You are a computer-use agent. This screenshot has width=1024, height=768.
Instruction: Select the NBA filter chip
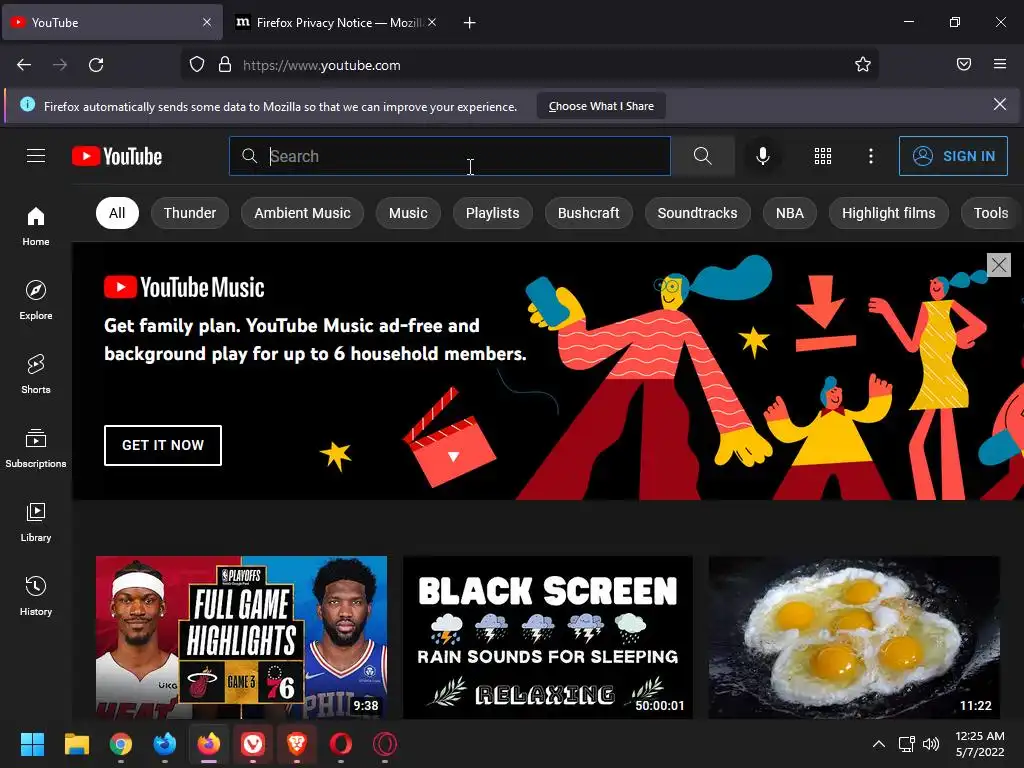coord(790,213)
